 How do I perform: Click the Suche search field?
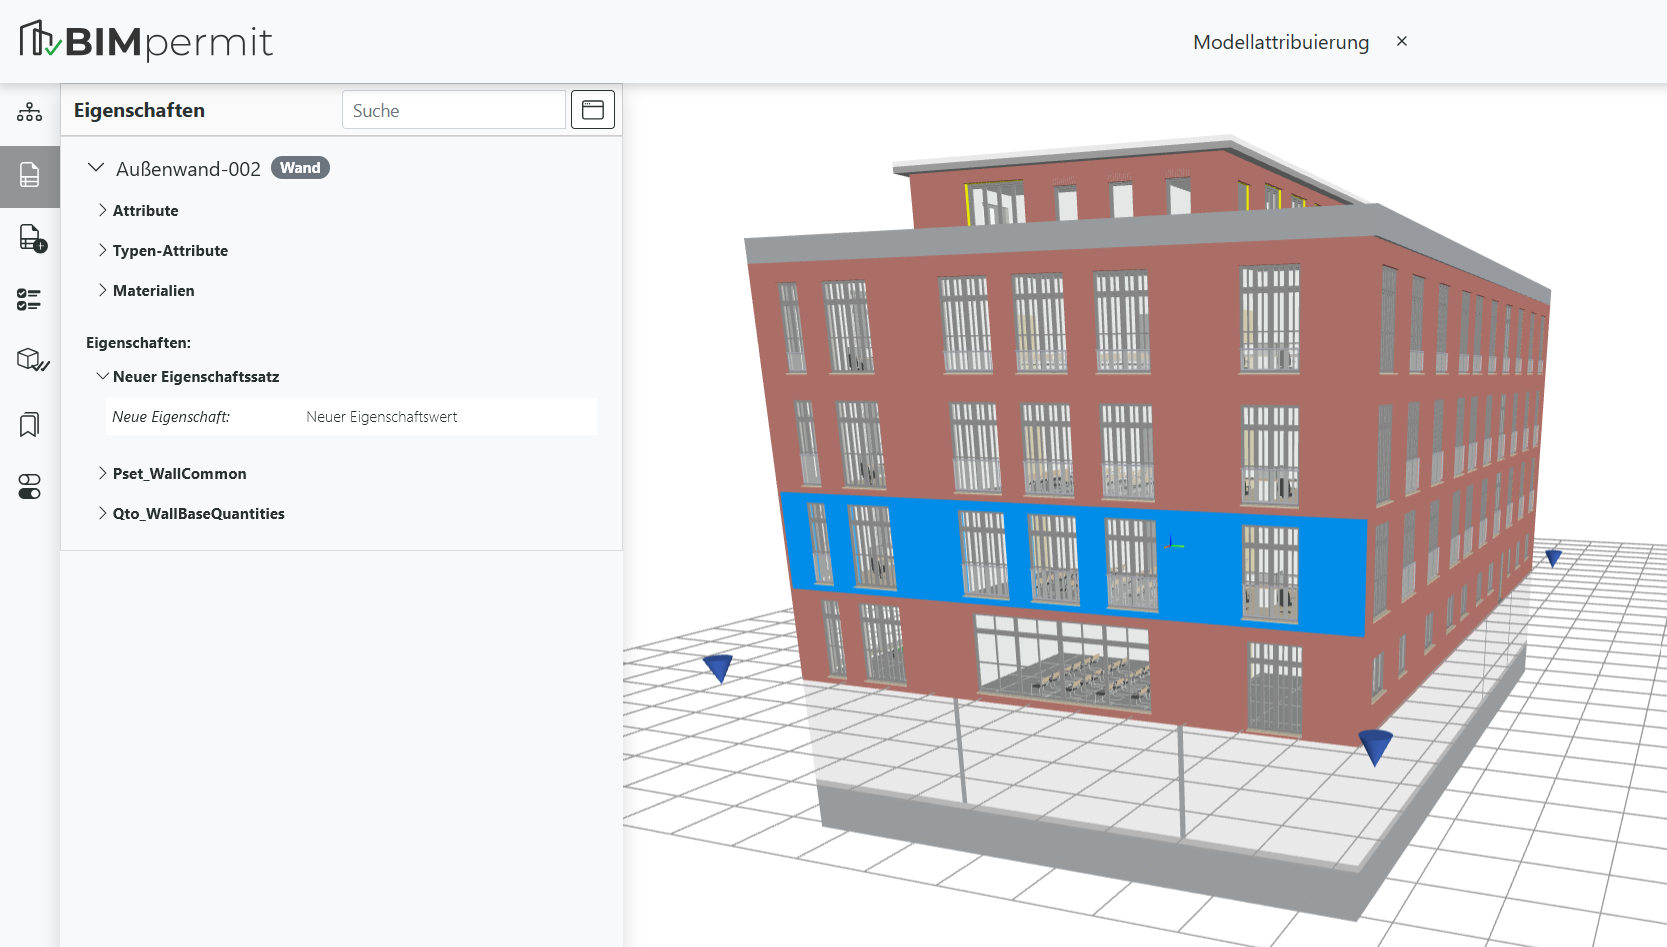(454, 110)
